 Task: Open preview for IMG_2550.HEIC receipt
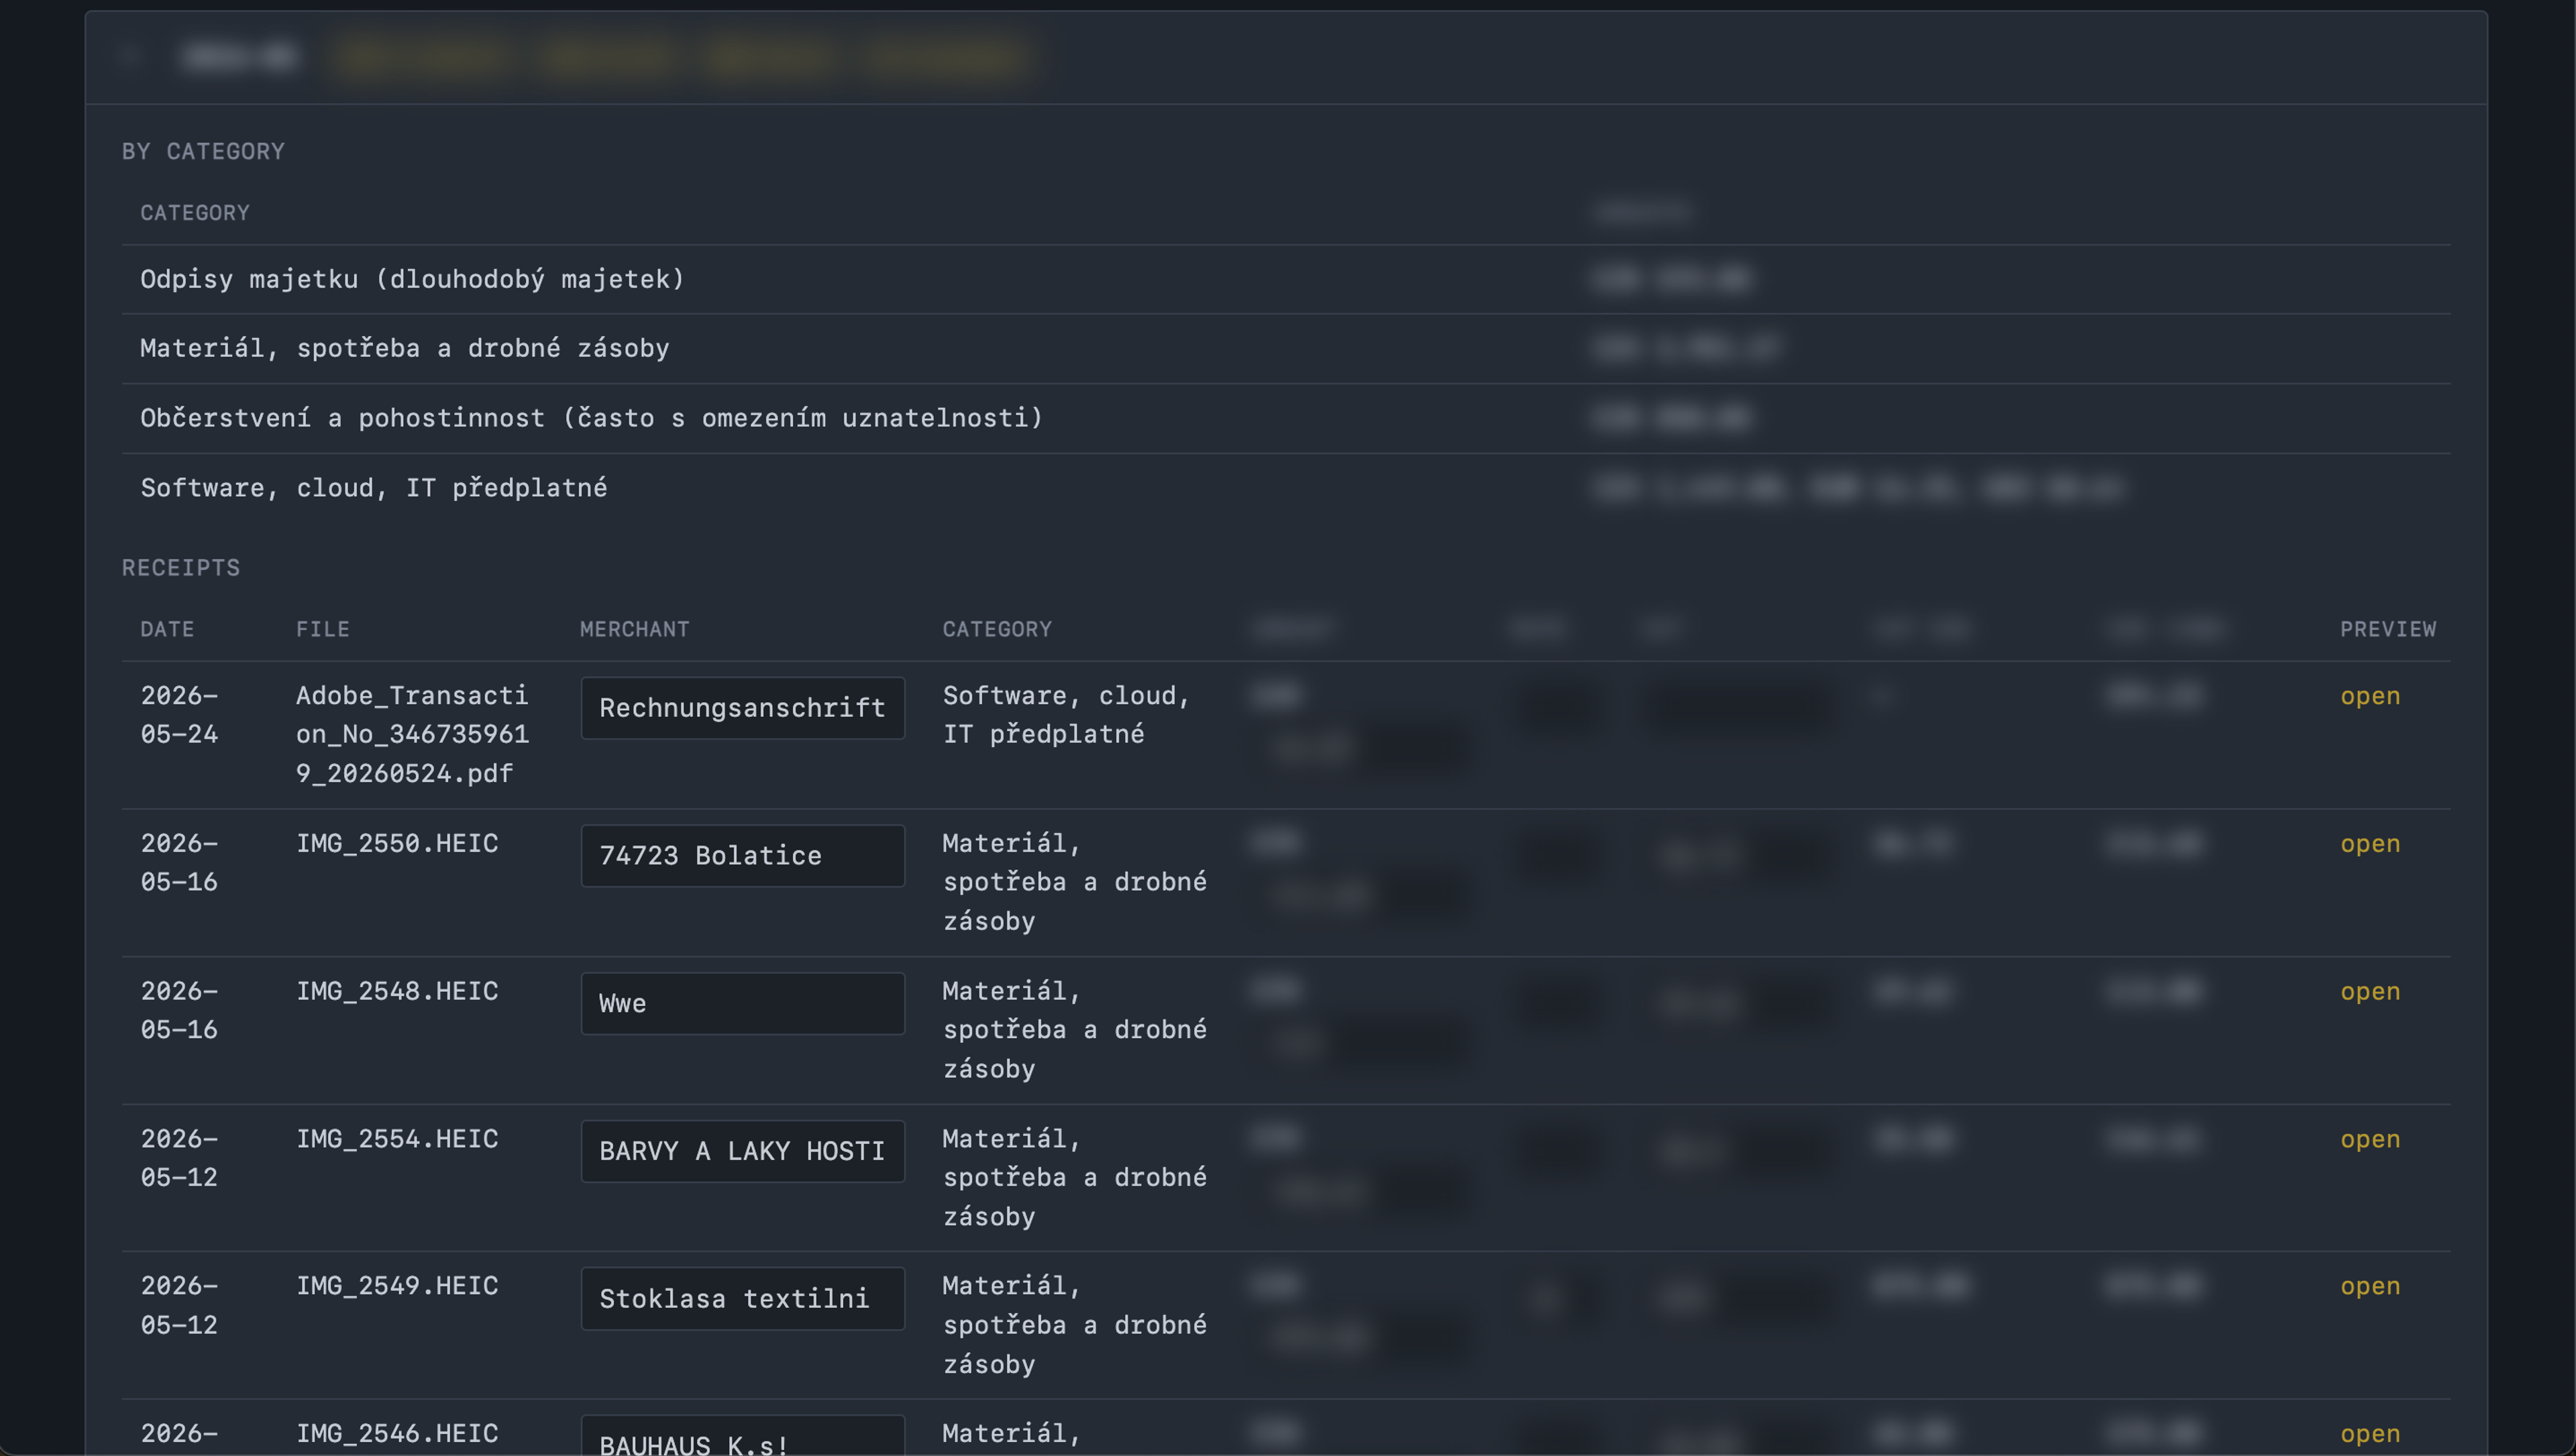(x=2369, y=844)
